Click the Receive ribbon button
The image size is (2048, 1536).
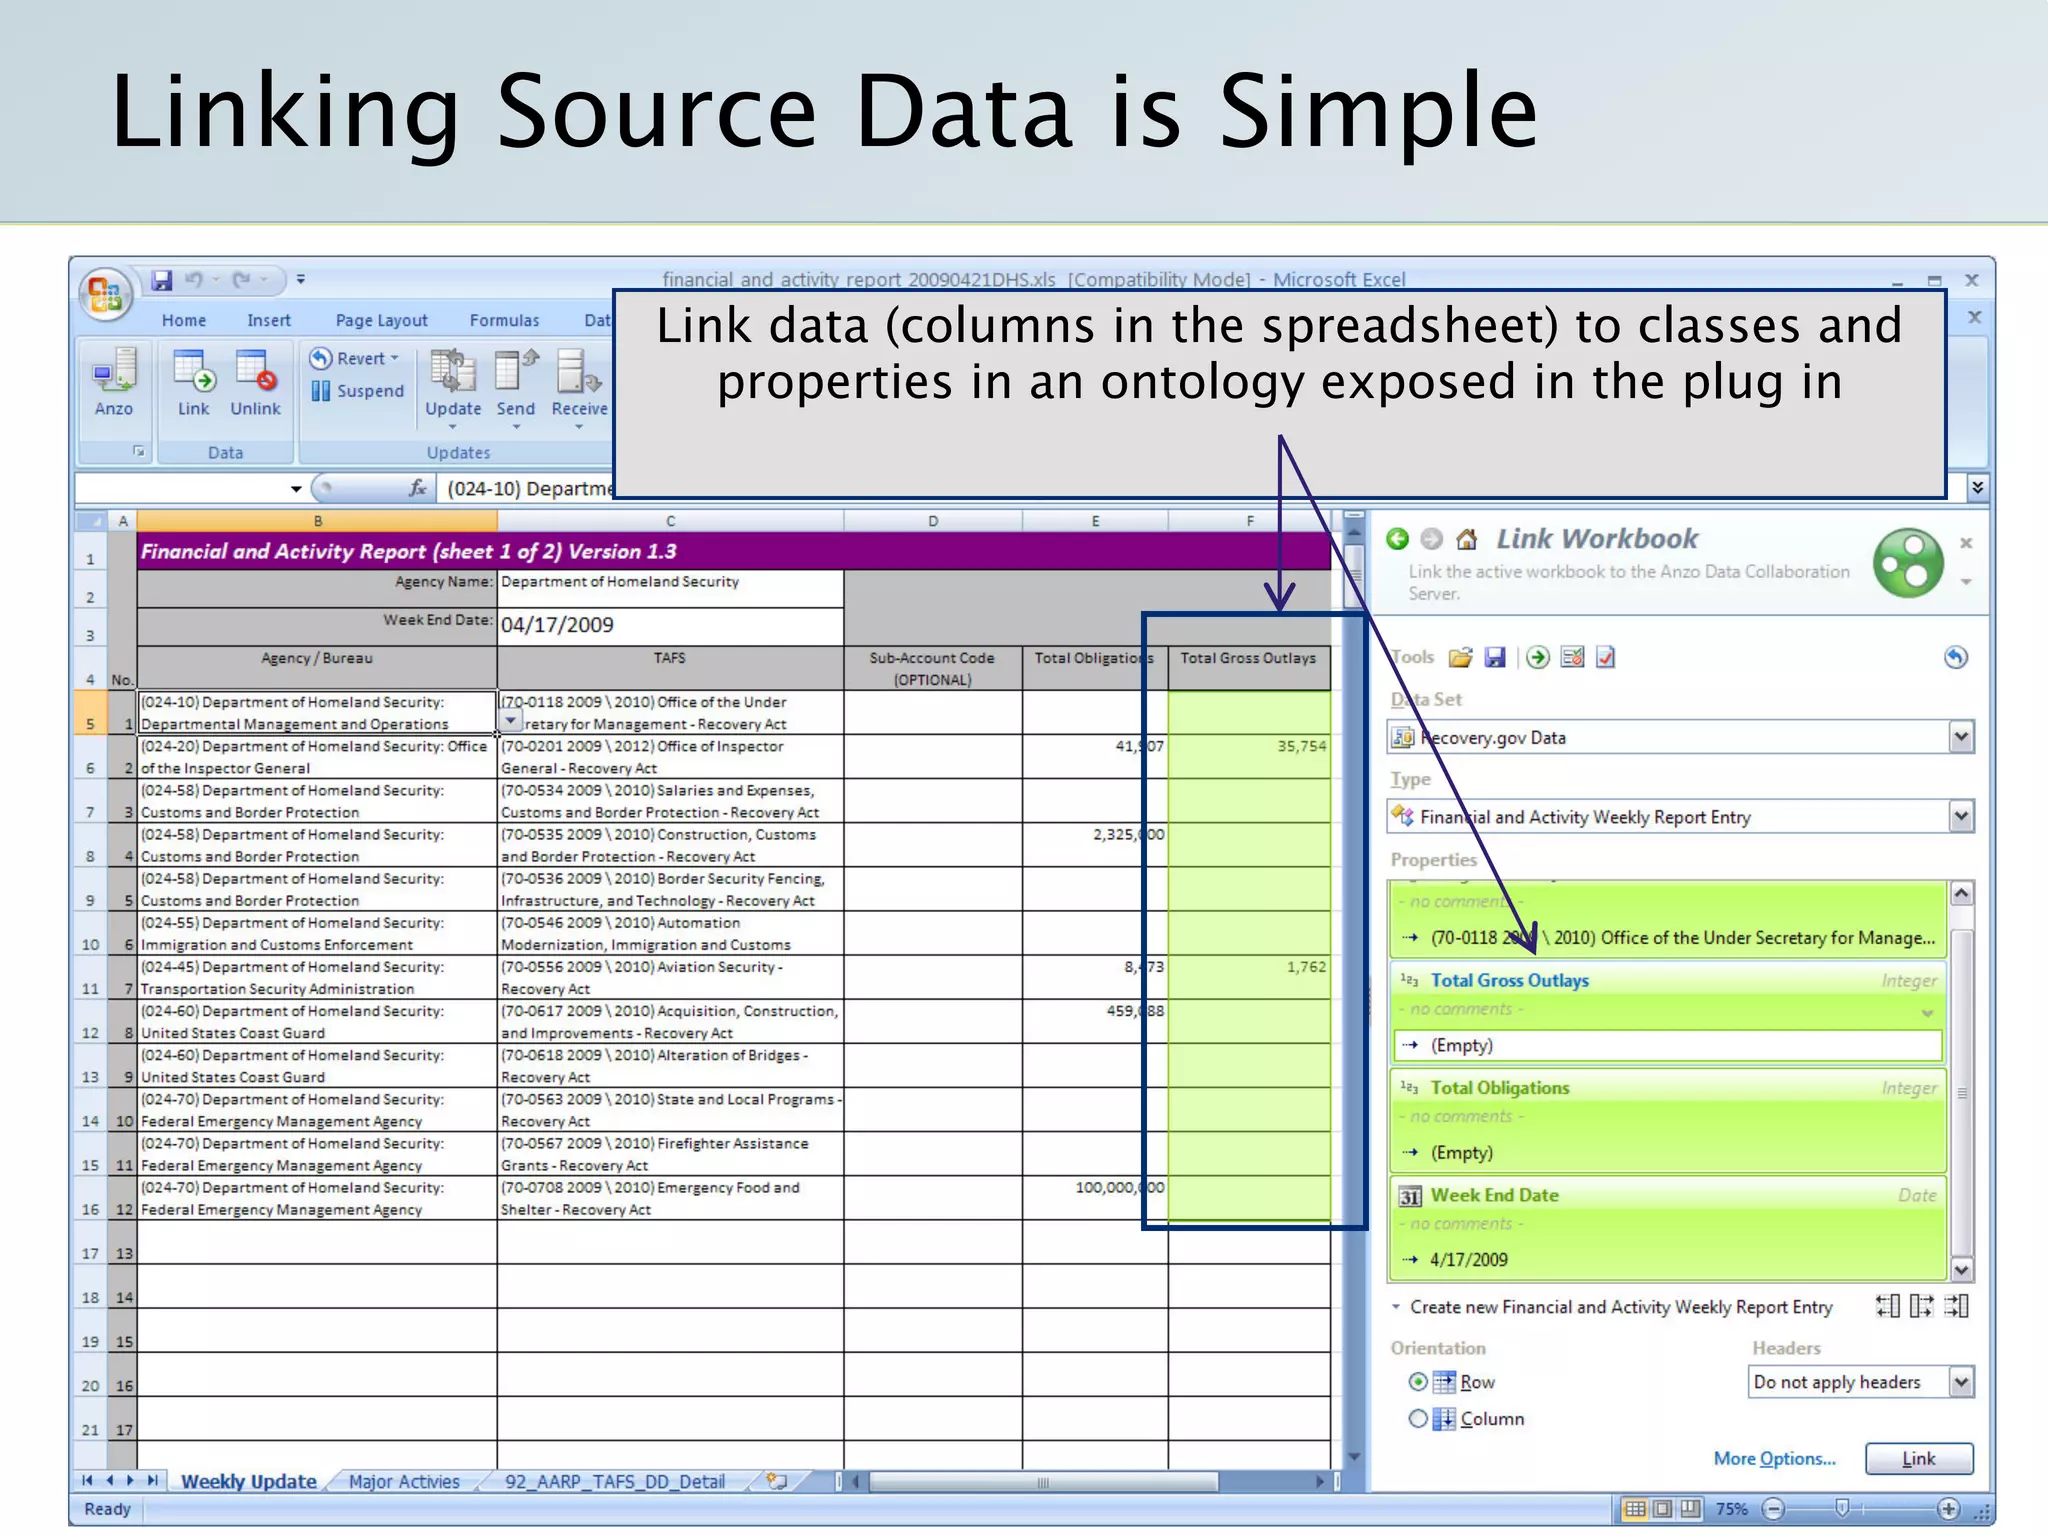tap(579, 388)
